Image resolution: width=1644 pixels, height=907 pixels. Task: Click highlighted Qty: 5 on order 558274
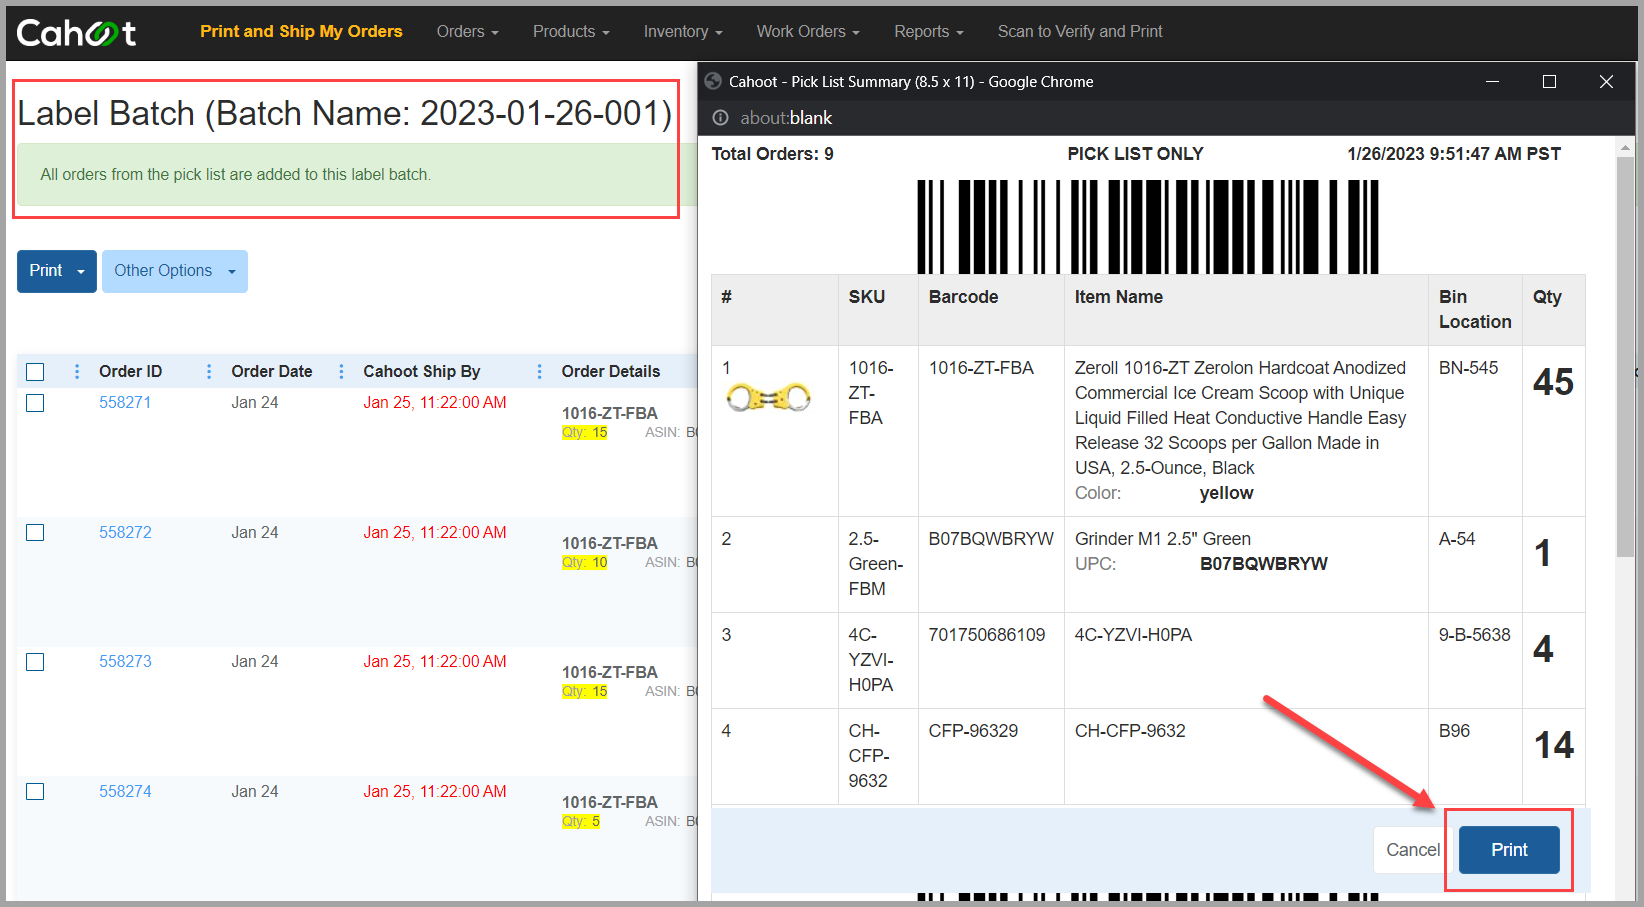click(x=581, y=822)
